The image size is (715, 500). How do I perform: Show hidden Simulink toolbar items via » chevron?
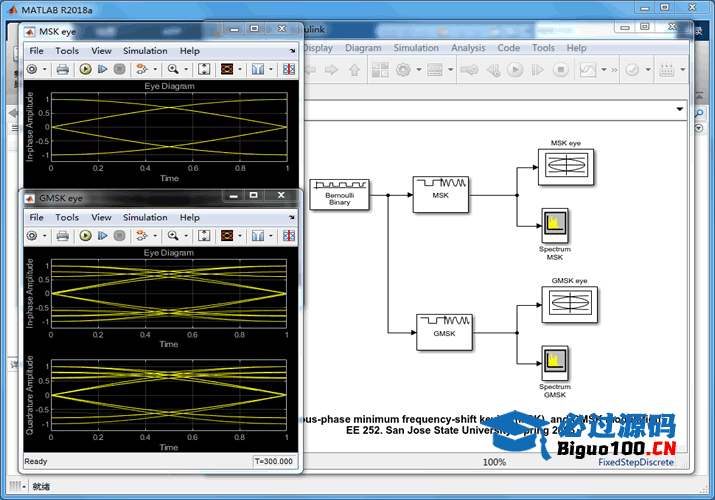(614, 70)
